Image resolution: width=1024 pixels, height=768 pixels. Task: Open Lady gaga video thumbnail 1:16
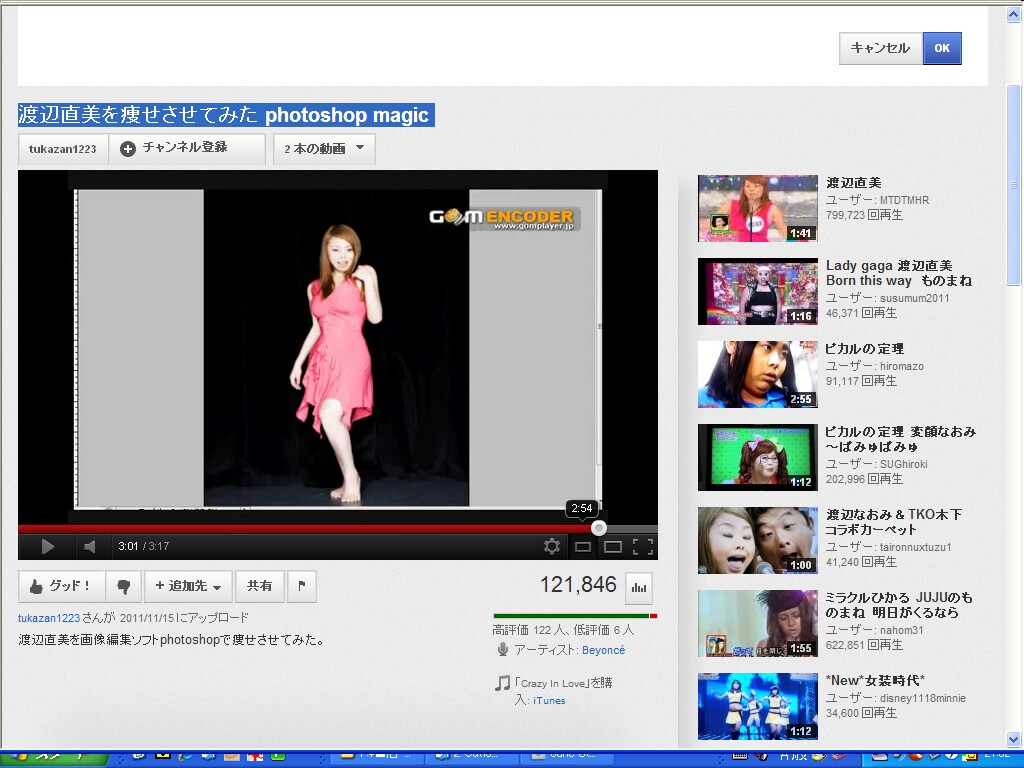[x=758, y=291]
